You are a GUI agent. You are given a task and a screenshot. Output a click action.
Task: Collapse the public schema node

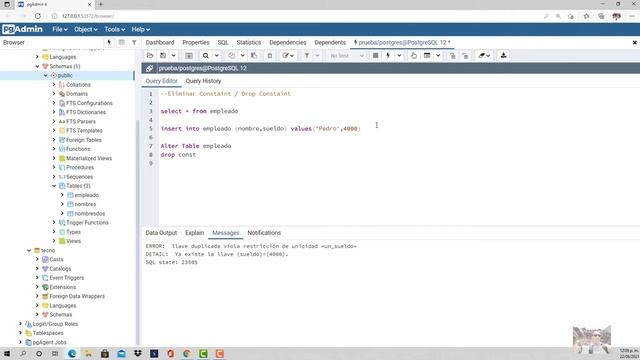tap(46, 76)
